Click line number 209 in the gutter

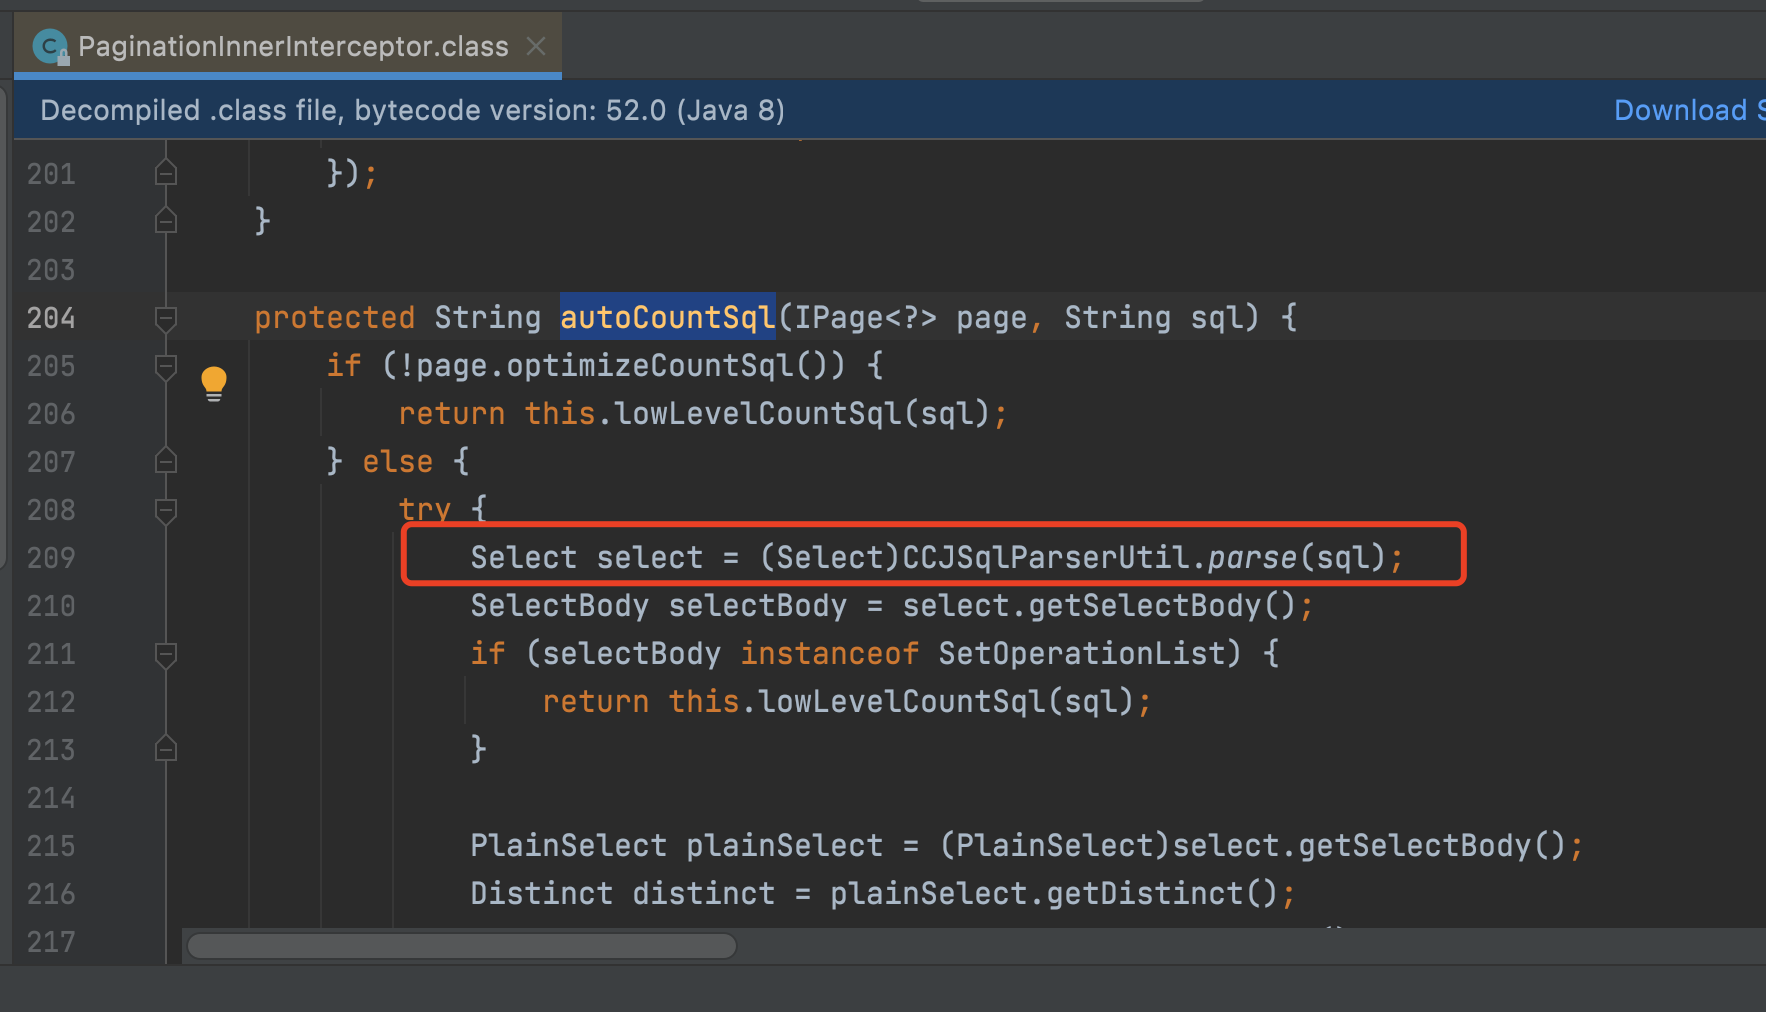[51, 557]
